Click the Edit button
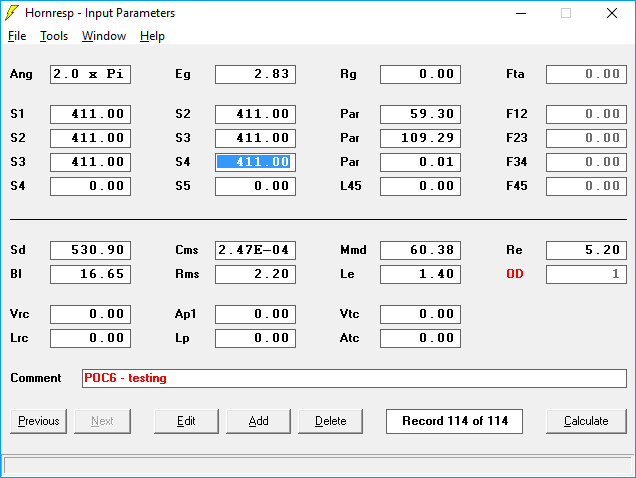Image resolution: width=636 pixels, height=478 pixels. click(186, 421)
